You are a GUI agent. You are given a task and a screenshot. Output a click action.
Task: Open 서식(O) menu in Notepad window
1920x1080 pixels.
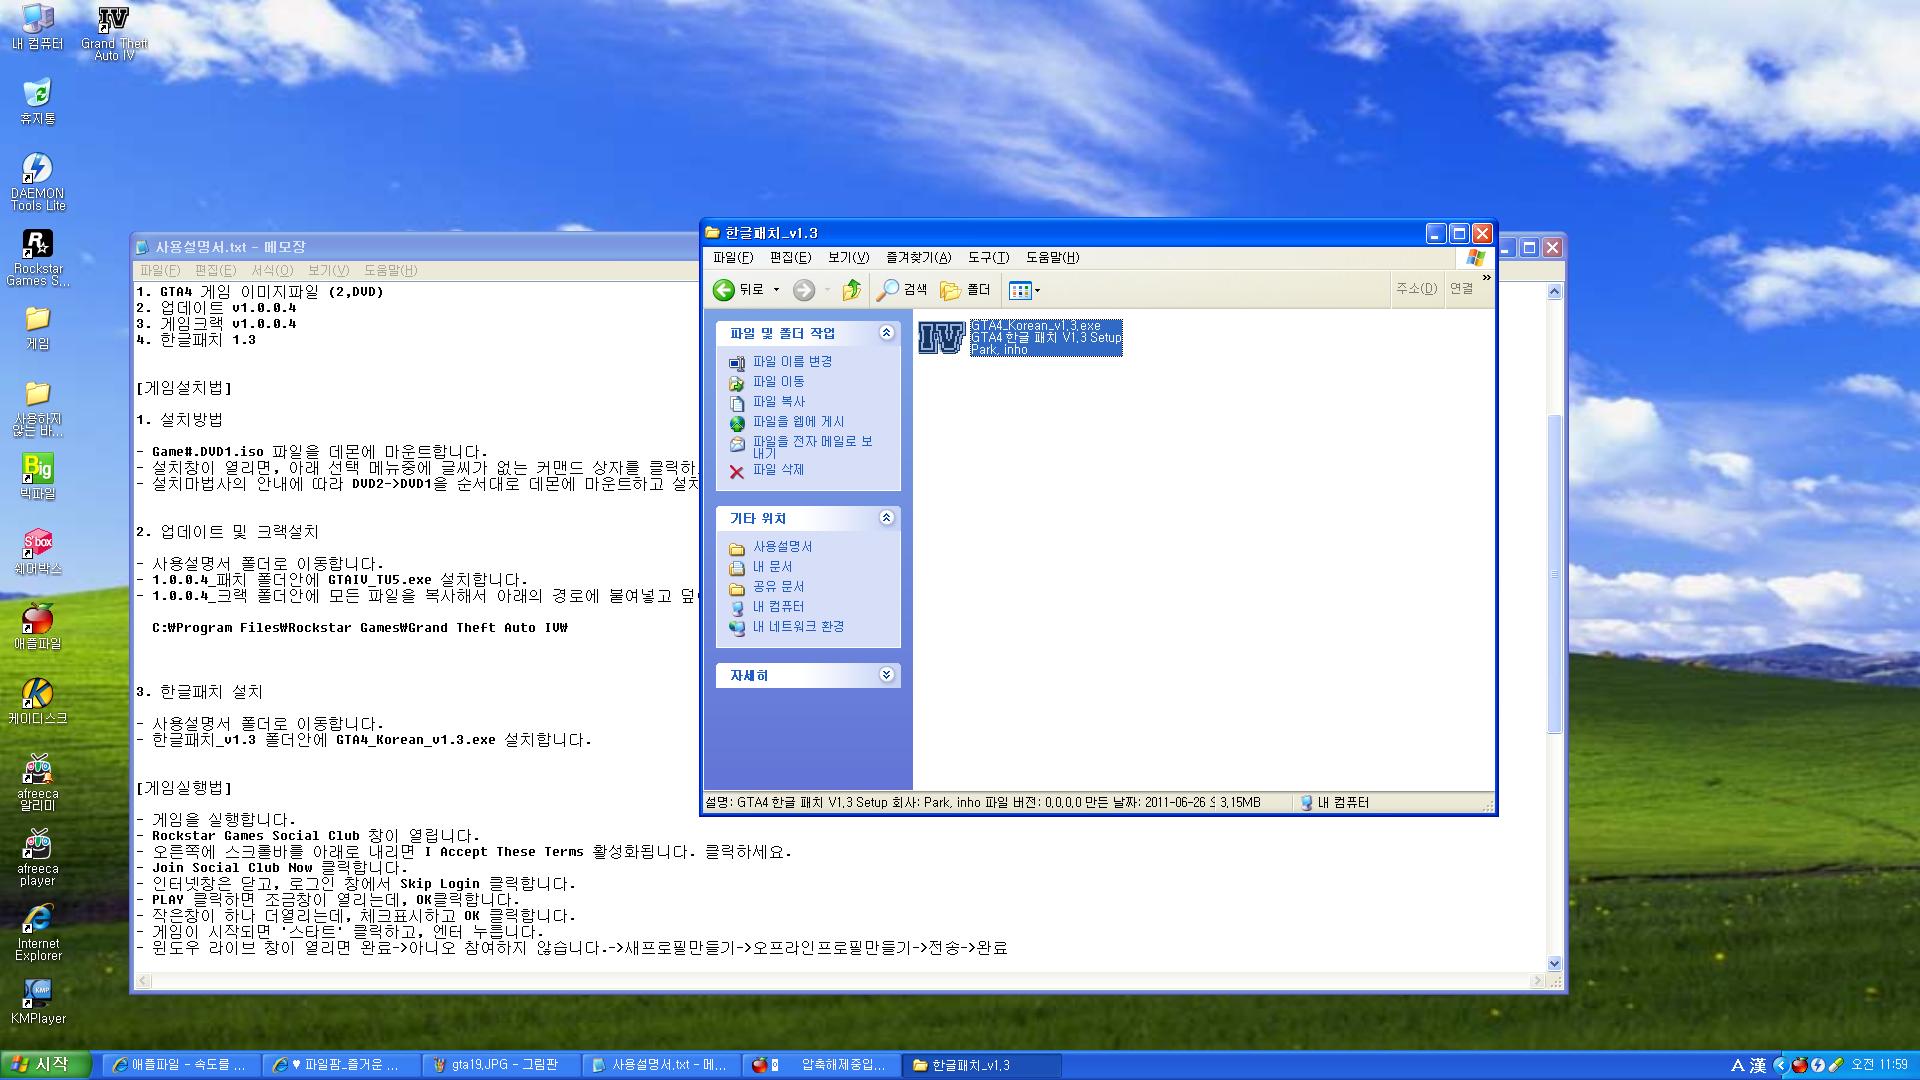pos(272,270)
